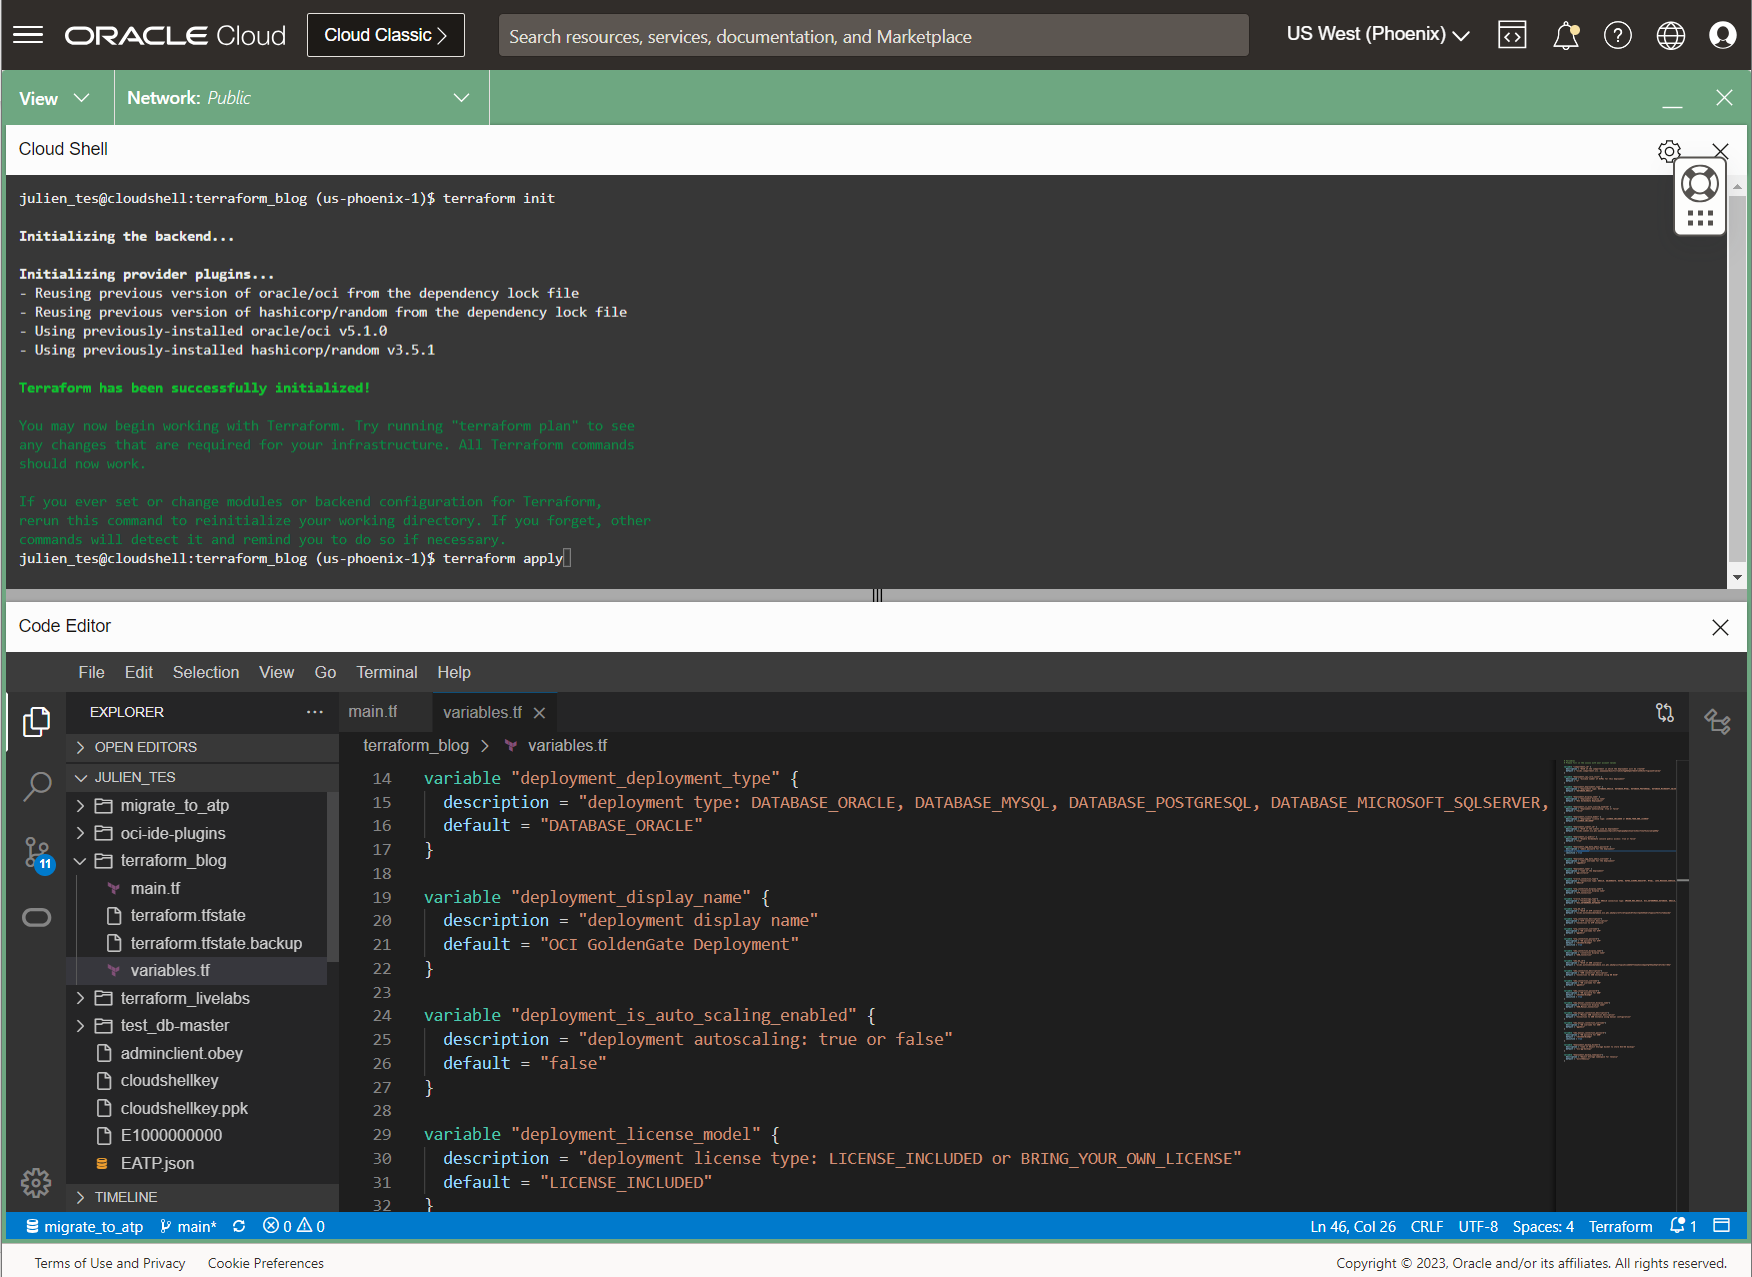
Task: Click the resources search field
Action: click(872, 35)
